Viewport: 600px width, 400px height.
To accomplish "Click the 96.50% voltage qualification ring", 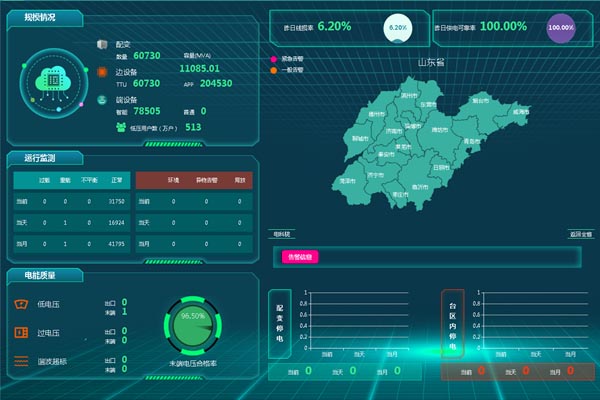I will point(192,320).
